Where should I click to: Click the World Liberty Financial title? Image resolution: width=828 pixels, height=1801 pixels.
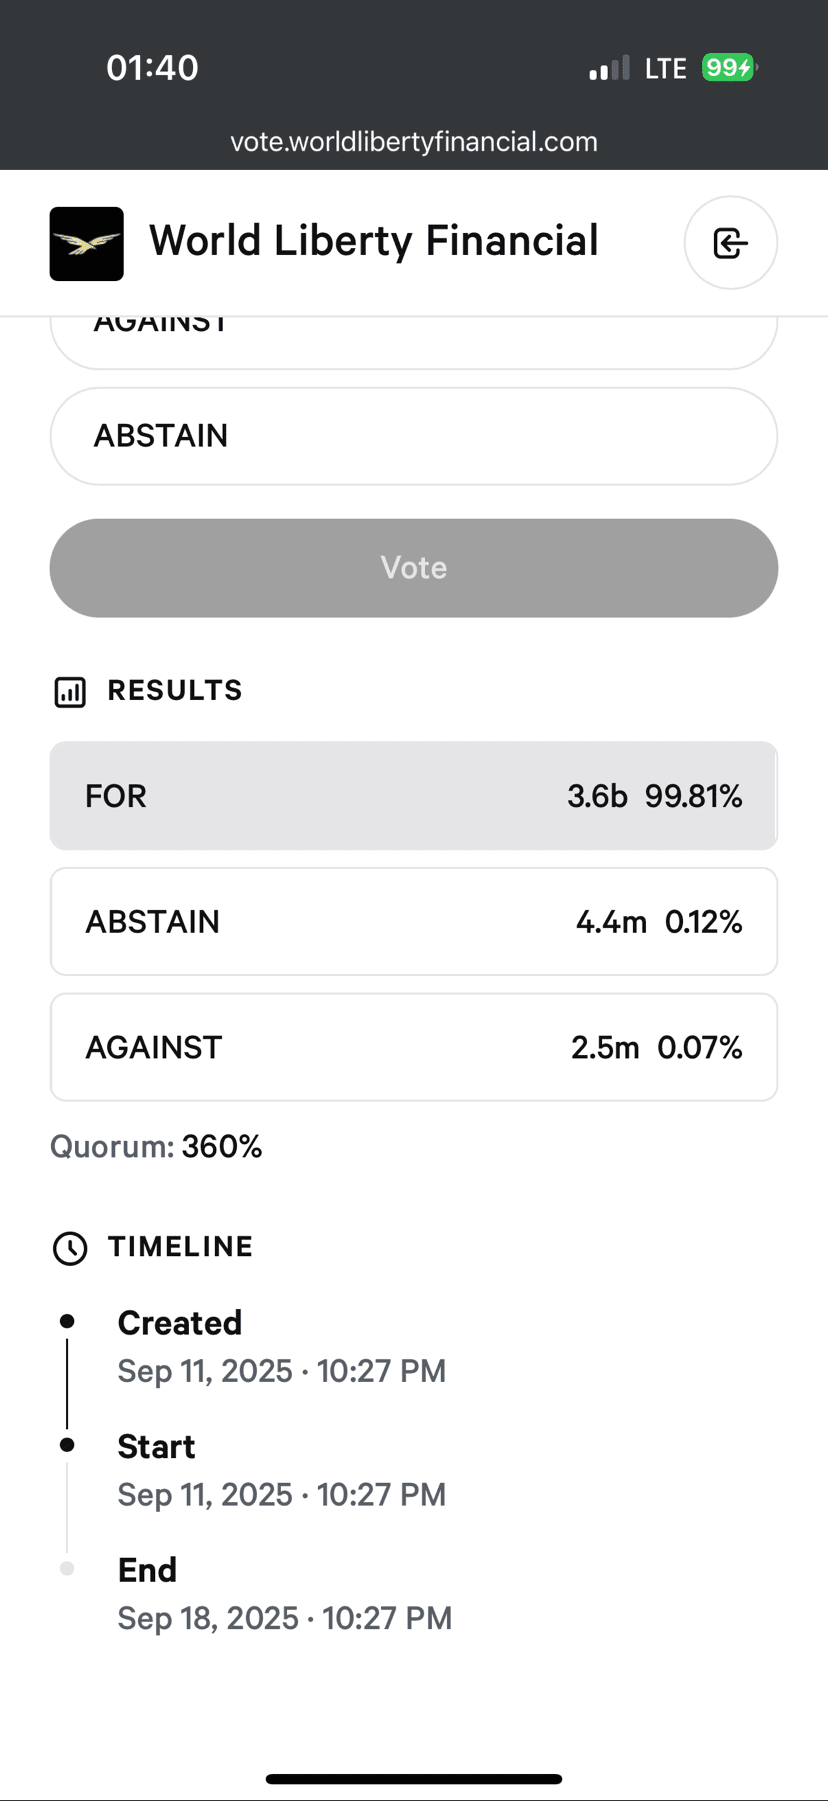(x=374, y=241)
